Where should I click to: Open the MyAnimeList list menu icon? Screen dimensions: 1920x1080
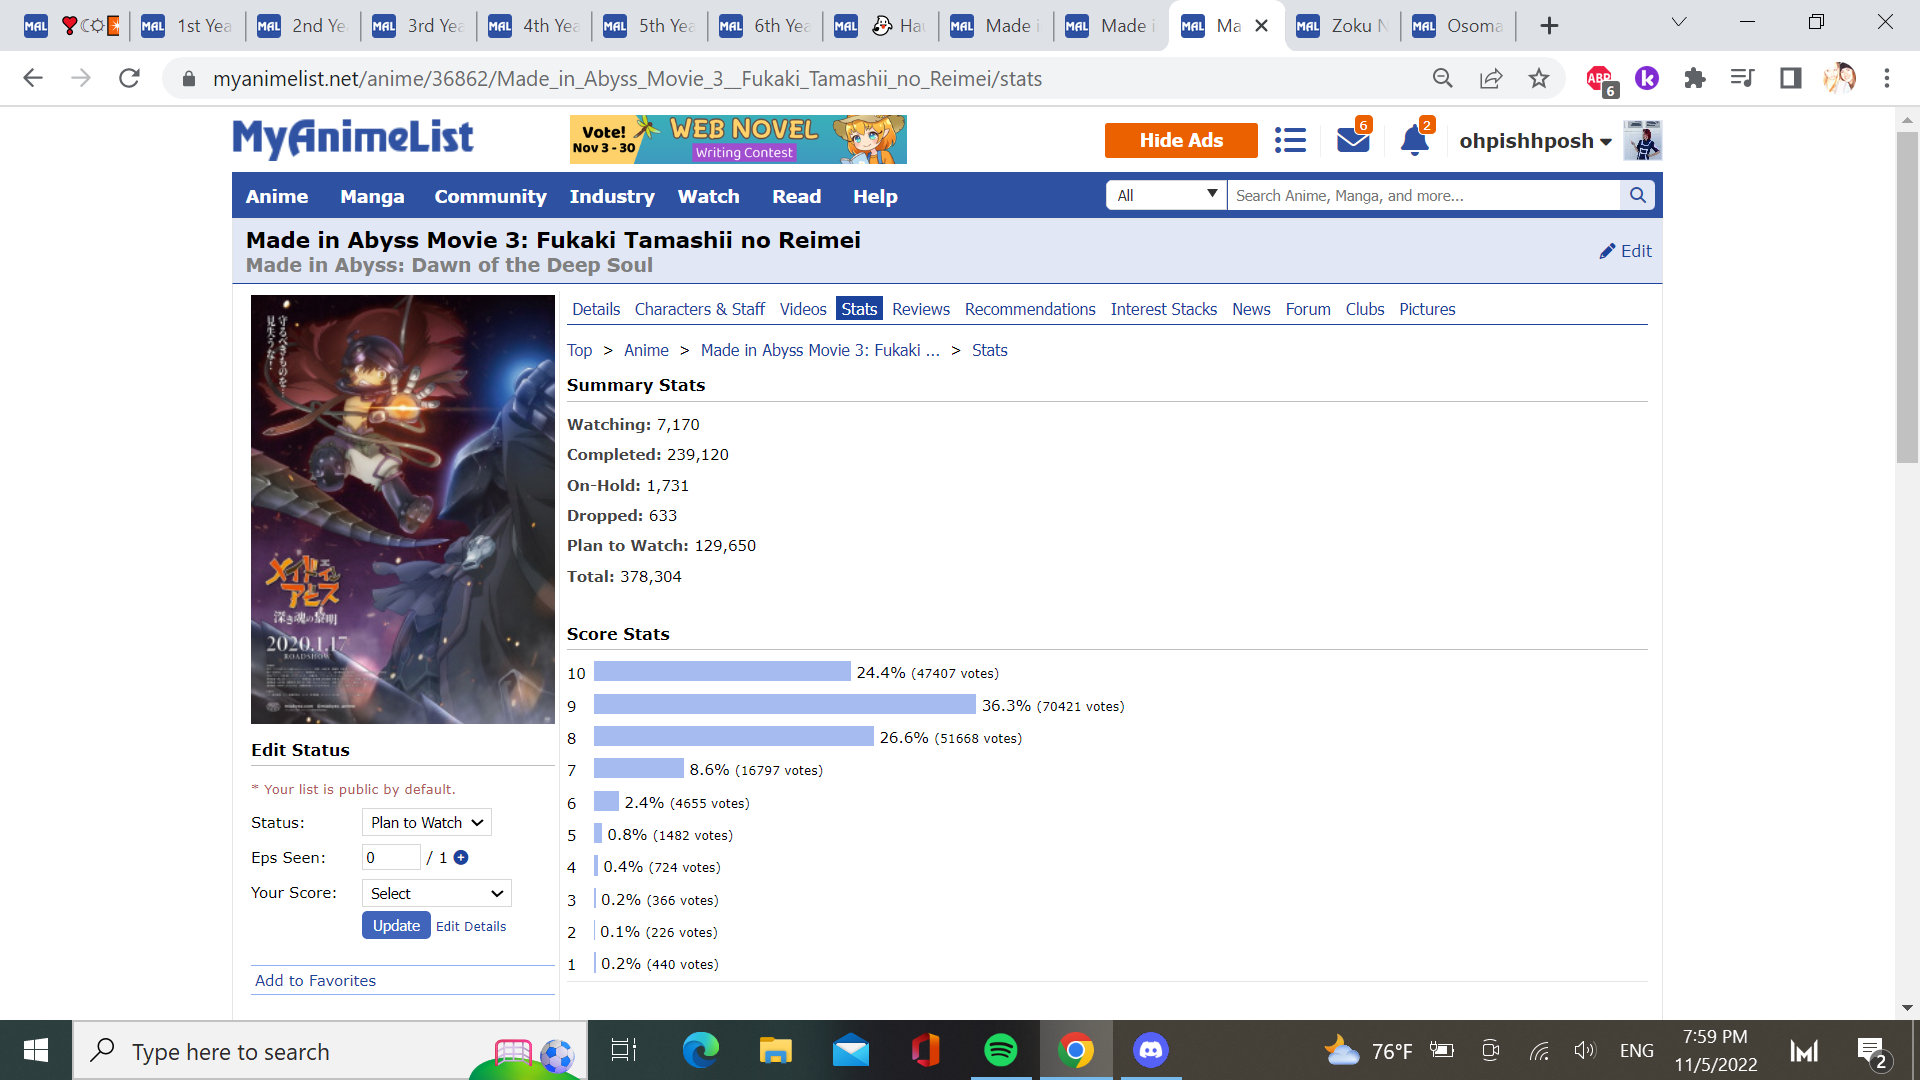(1290, 141)
